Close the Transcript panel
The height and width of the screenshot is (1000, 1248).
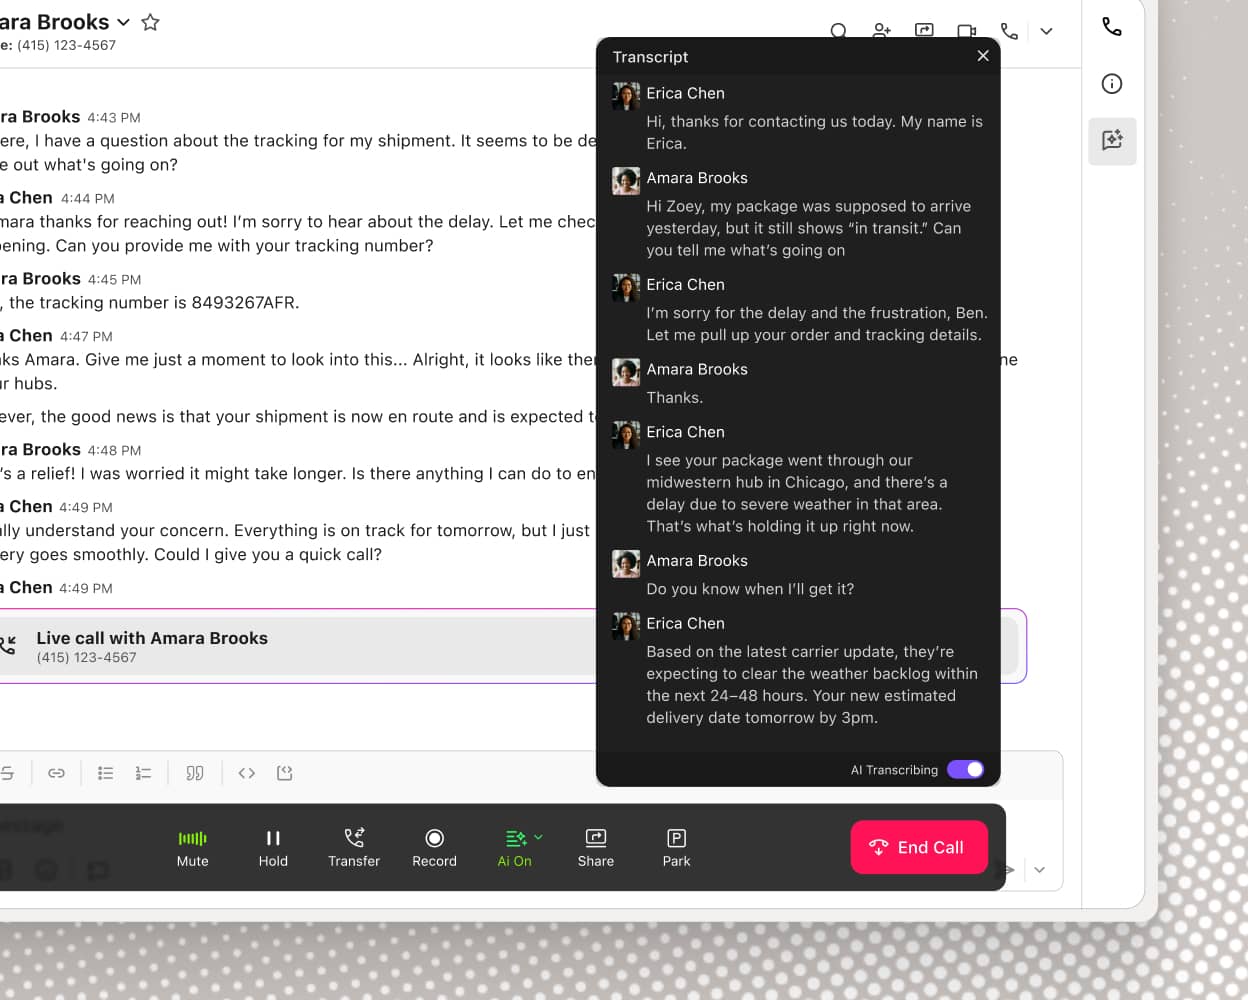[983, 56]
